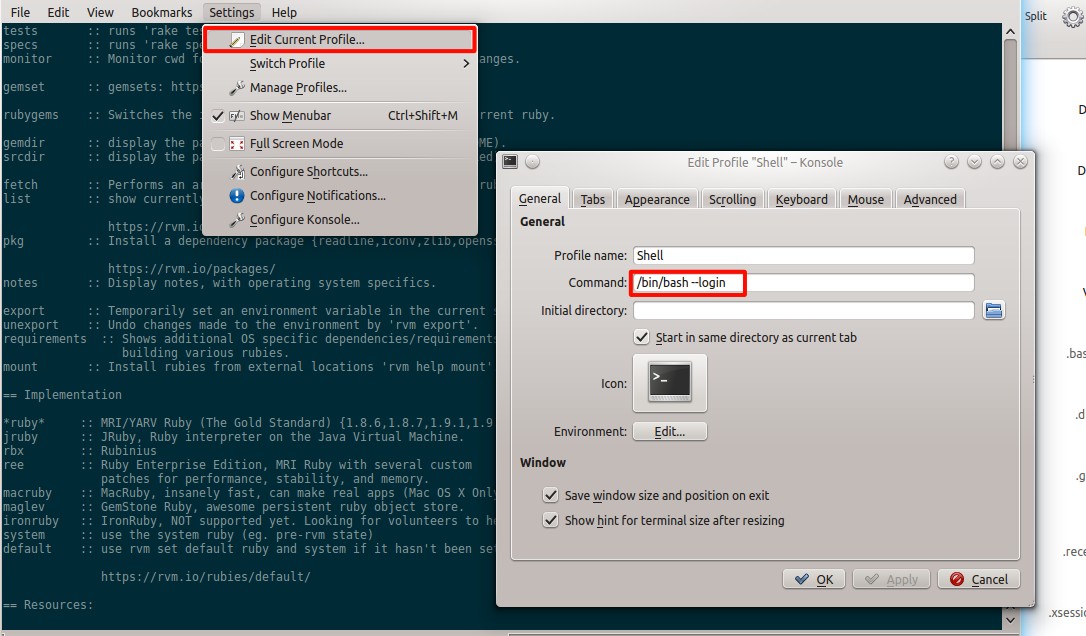Open Configure Notifications dialog

340,195
